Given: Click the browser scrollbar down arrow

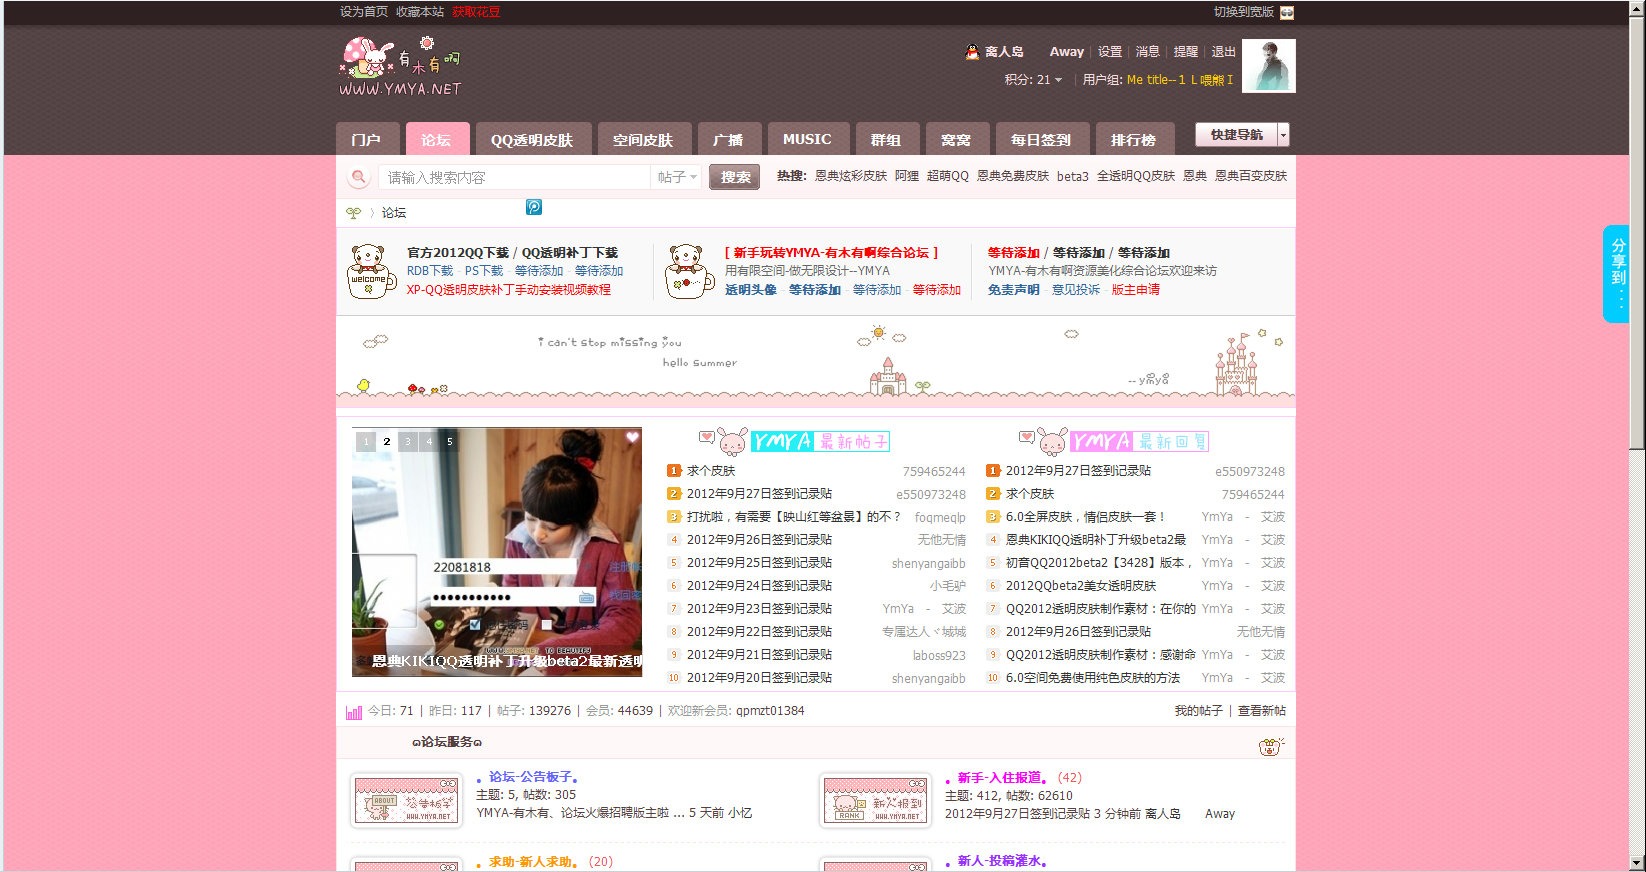Looking at the screenshot, I should tap(1637, 863).
